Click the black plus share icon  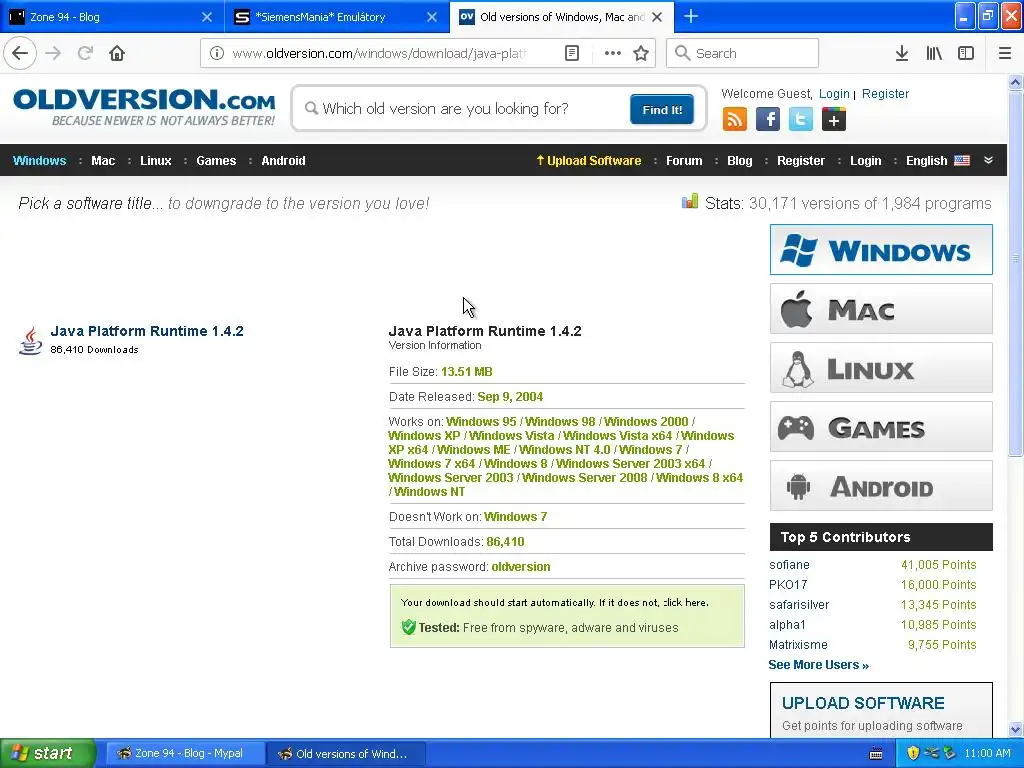(x=833, y=119)
